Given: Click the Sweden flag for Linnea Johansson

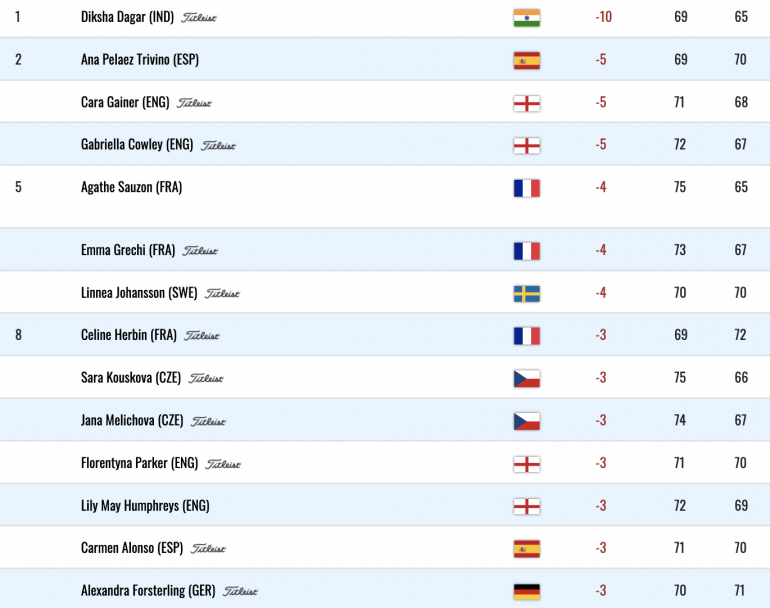Looking at the screenshot, I should tap(526, 294).
